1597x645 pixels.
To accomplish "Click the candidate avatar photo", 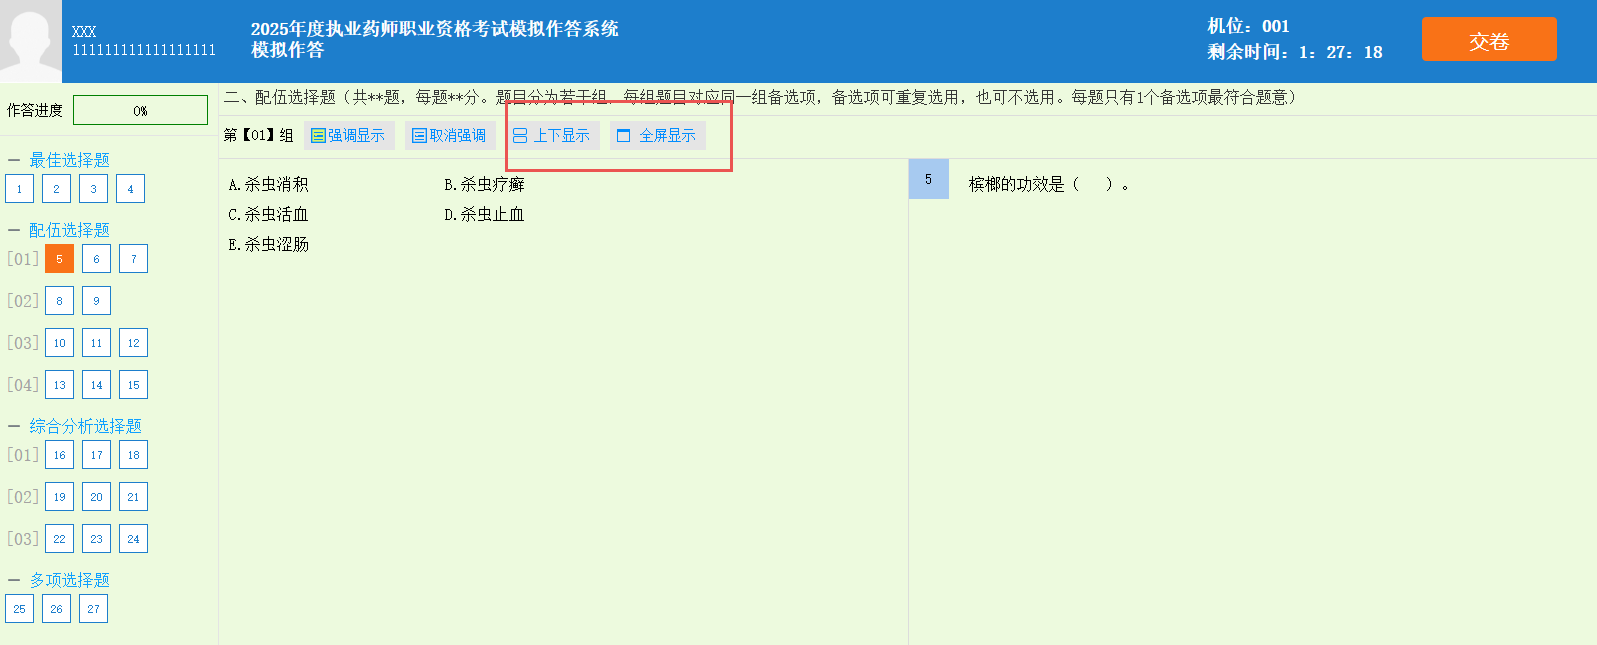I will (31, 41).
